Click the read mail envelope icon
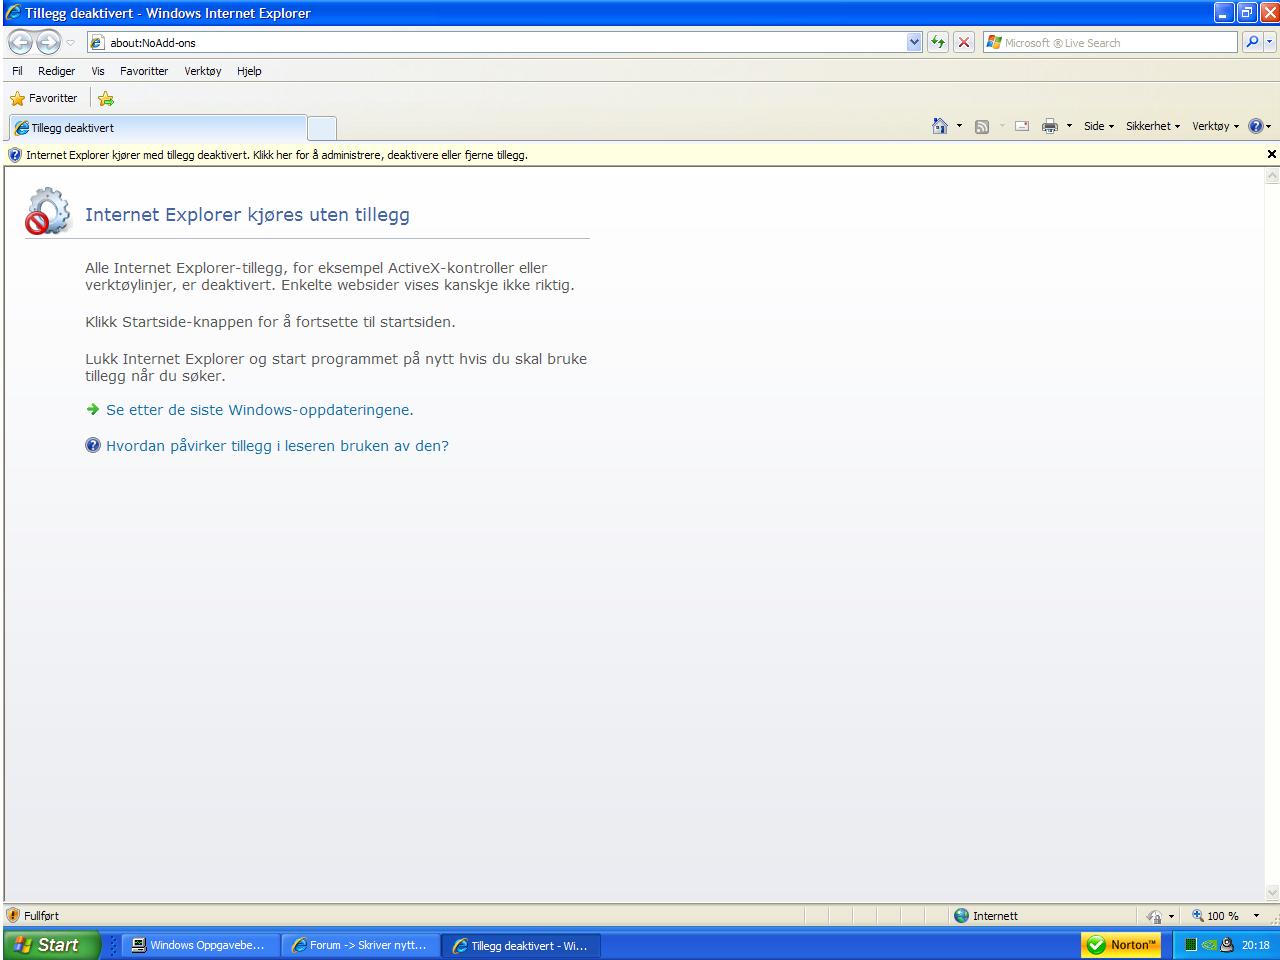Image resolution: width=1280 pixels, height=960 pixels. tap(1022, 126)
